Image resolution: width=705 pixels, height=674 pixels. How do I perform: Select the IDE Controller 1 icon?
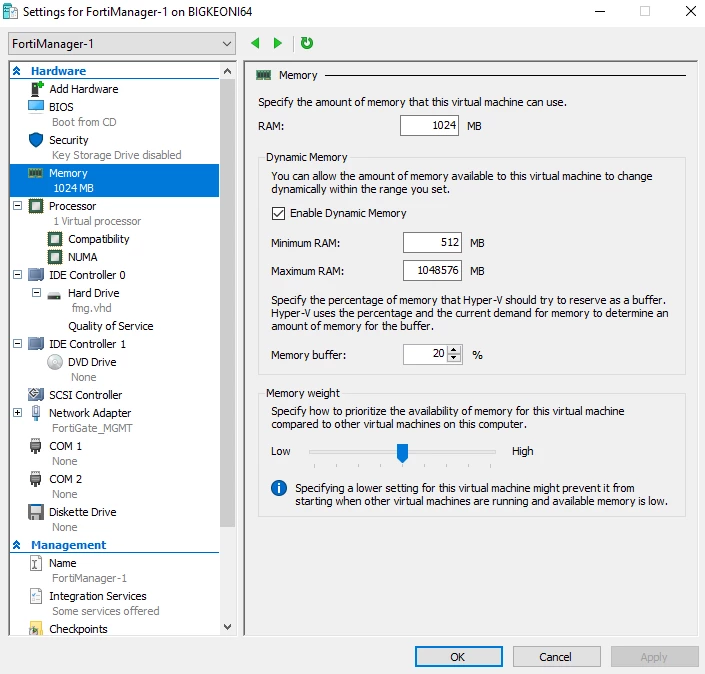36,344
